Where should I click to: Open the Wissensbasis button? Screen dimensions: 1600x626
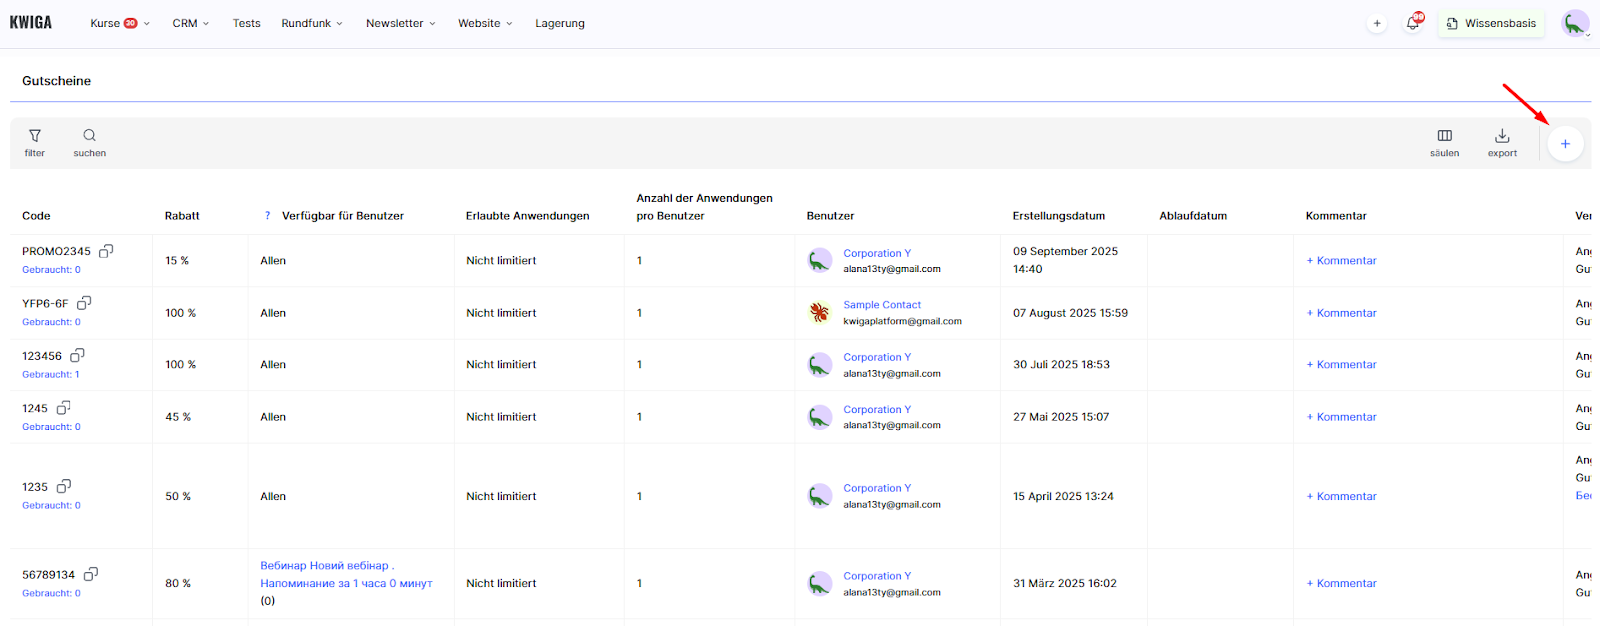(x=1491, y=23)
